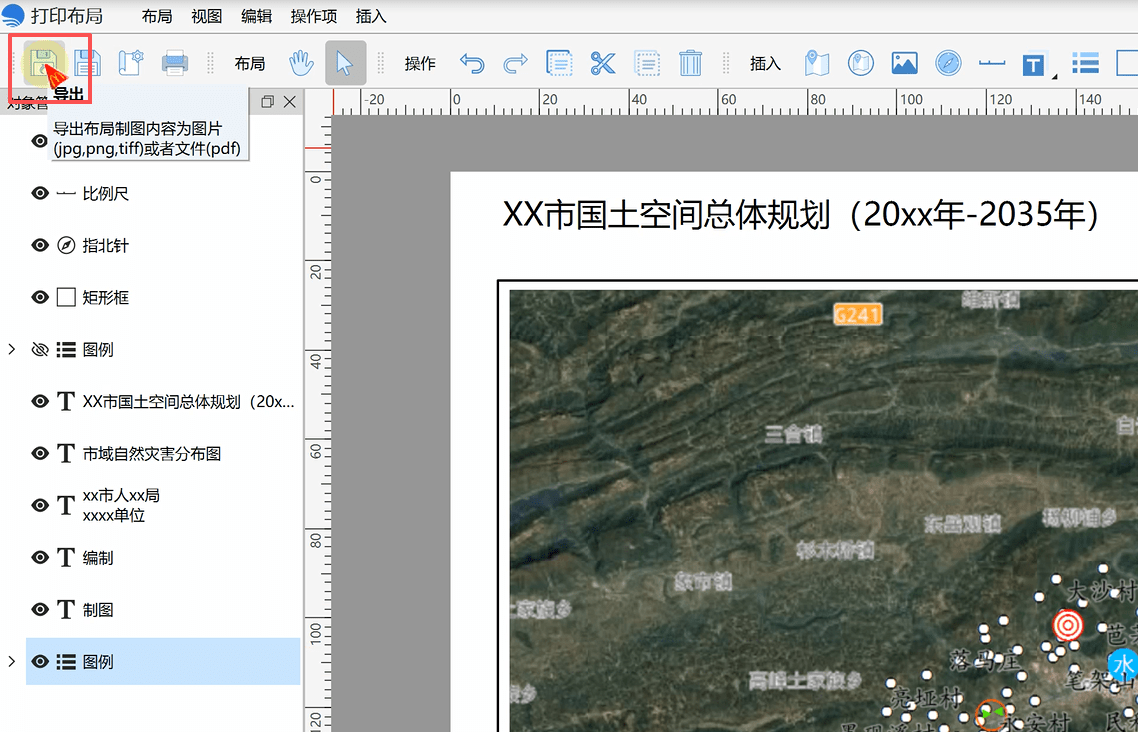Click the red target marker on map

[1068, 625]
